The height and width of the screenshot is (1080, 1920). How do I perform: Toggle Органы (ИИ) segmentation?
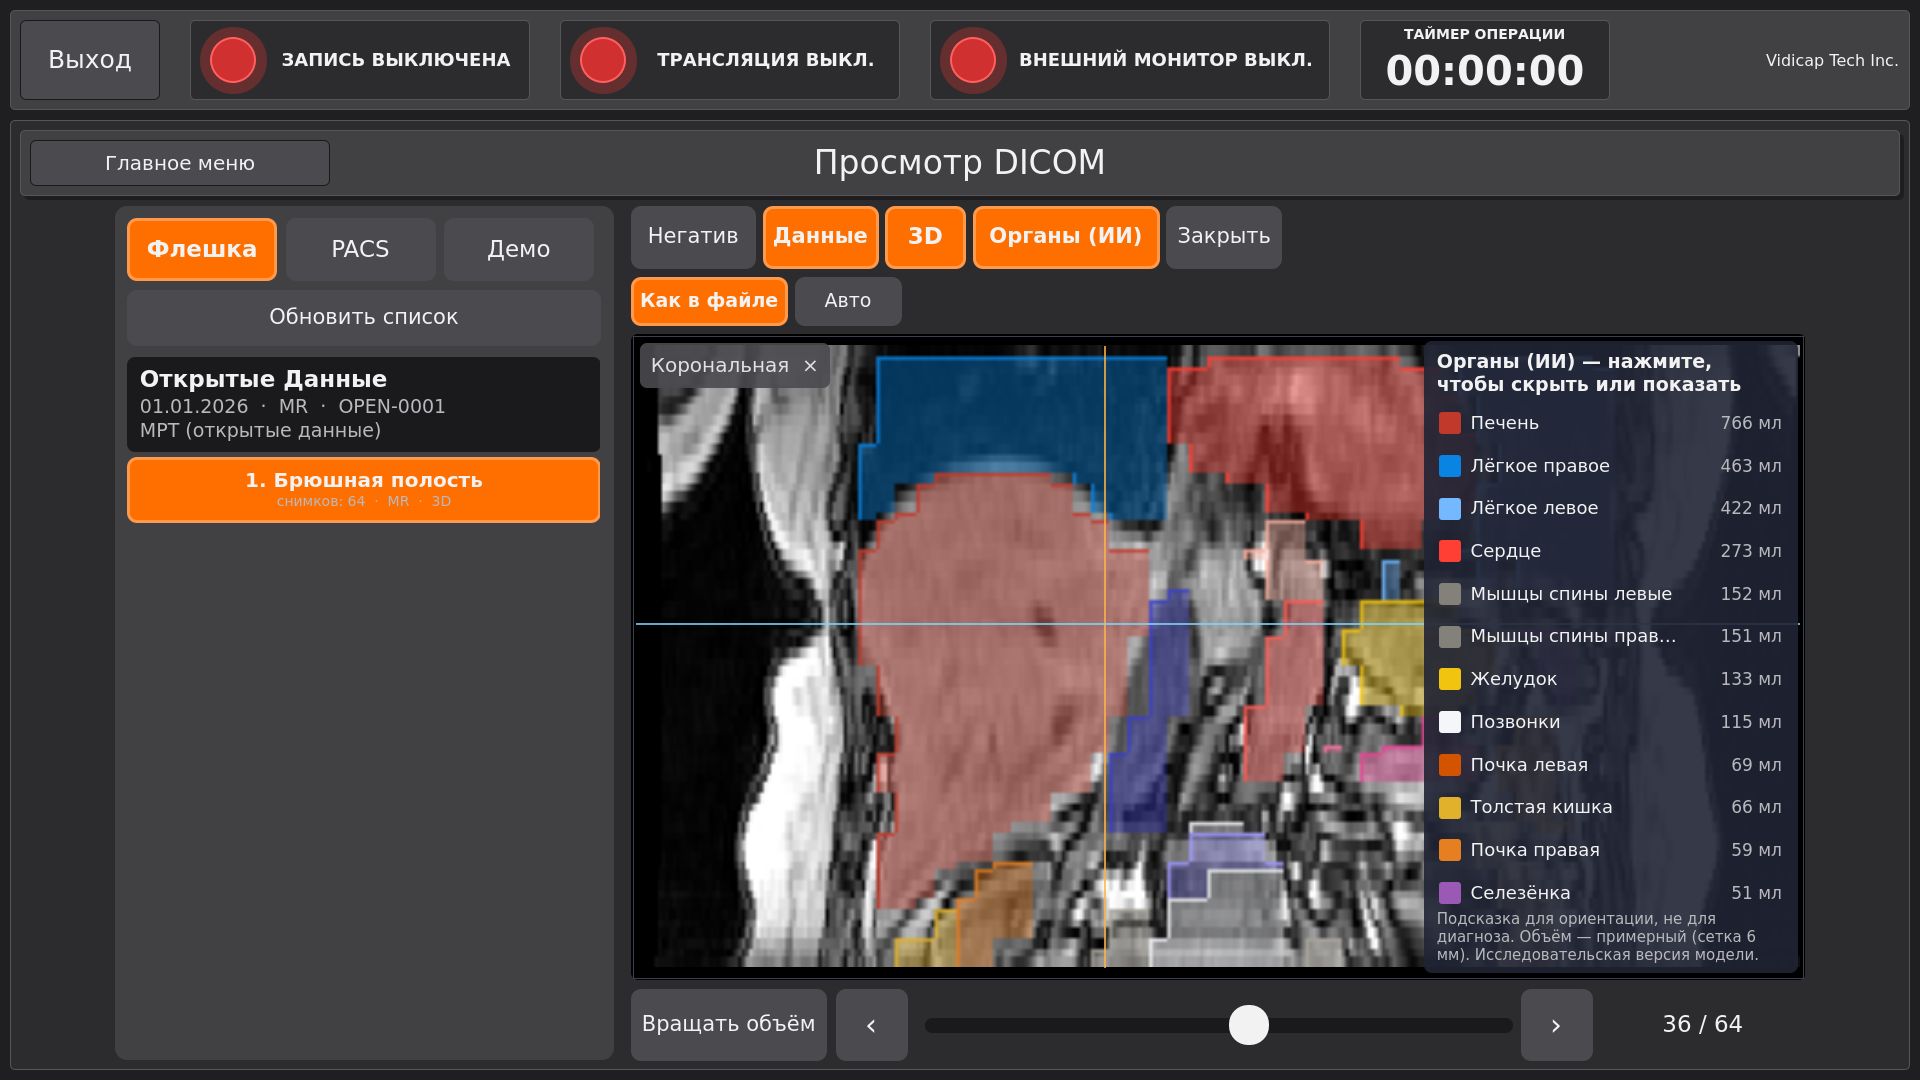pos(1066,237)
